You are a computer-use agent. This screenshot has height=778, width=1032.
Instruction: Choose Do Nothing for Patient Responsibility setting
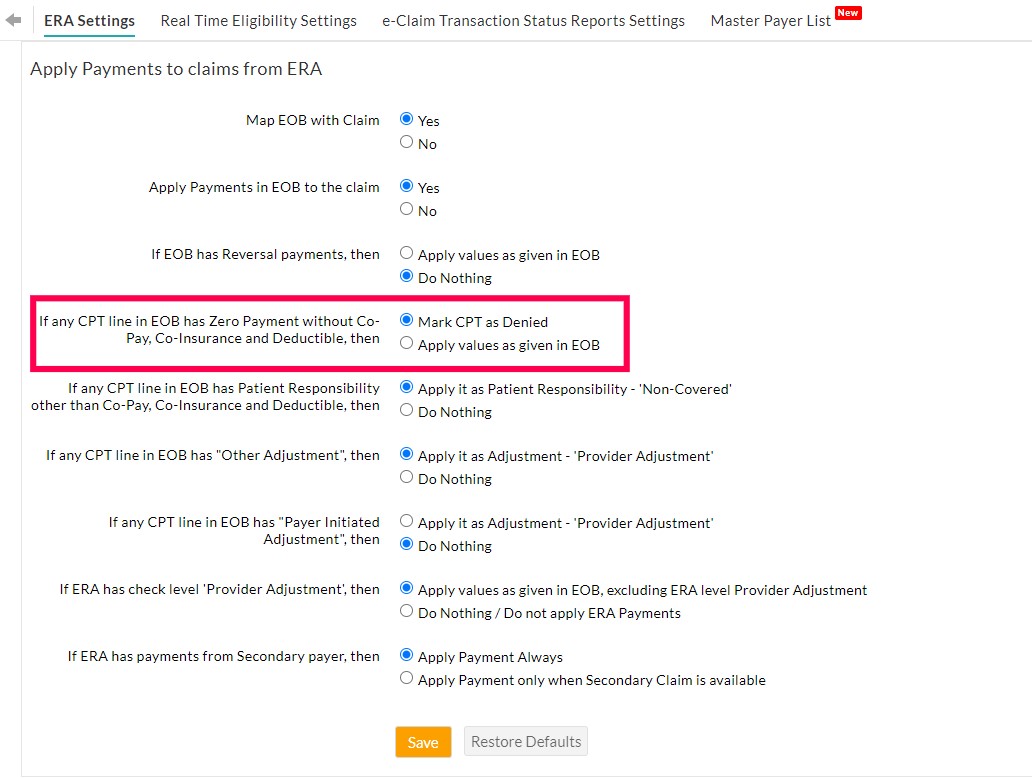tap(406, 411)
